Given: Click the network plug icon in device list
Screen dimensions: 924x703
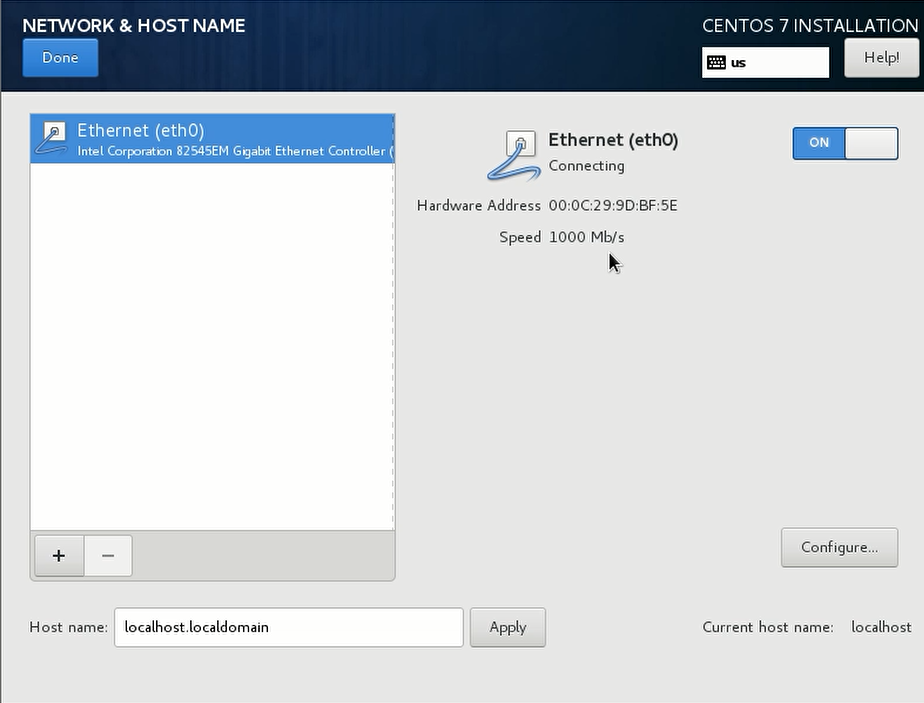Looking at the screenshot, I should click(53, 139).
